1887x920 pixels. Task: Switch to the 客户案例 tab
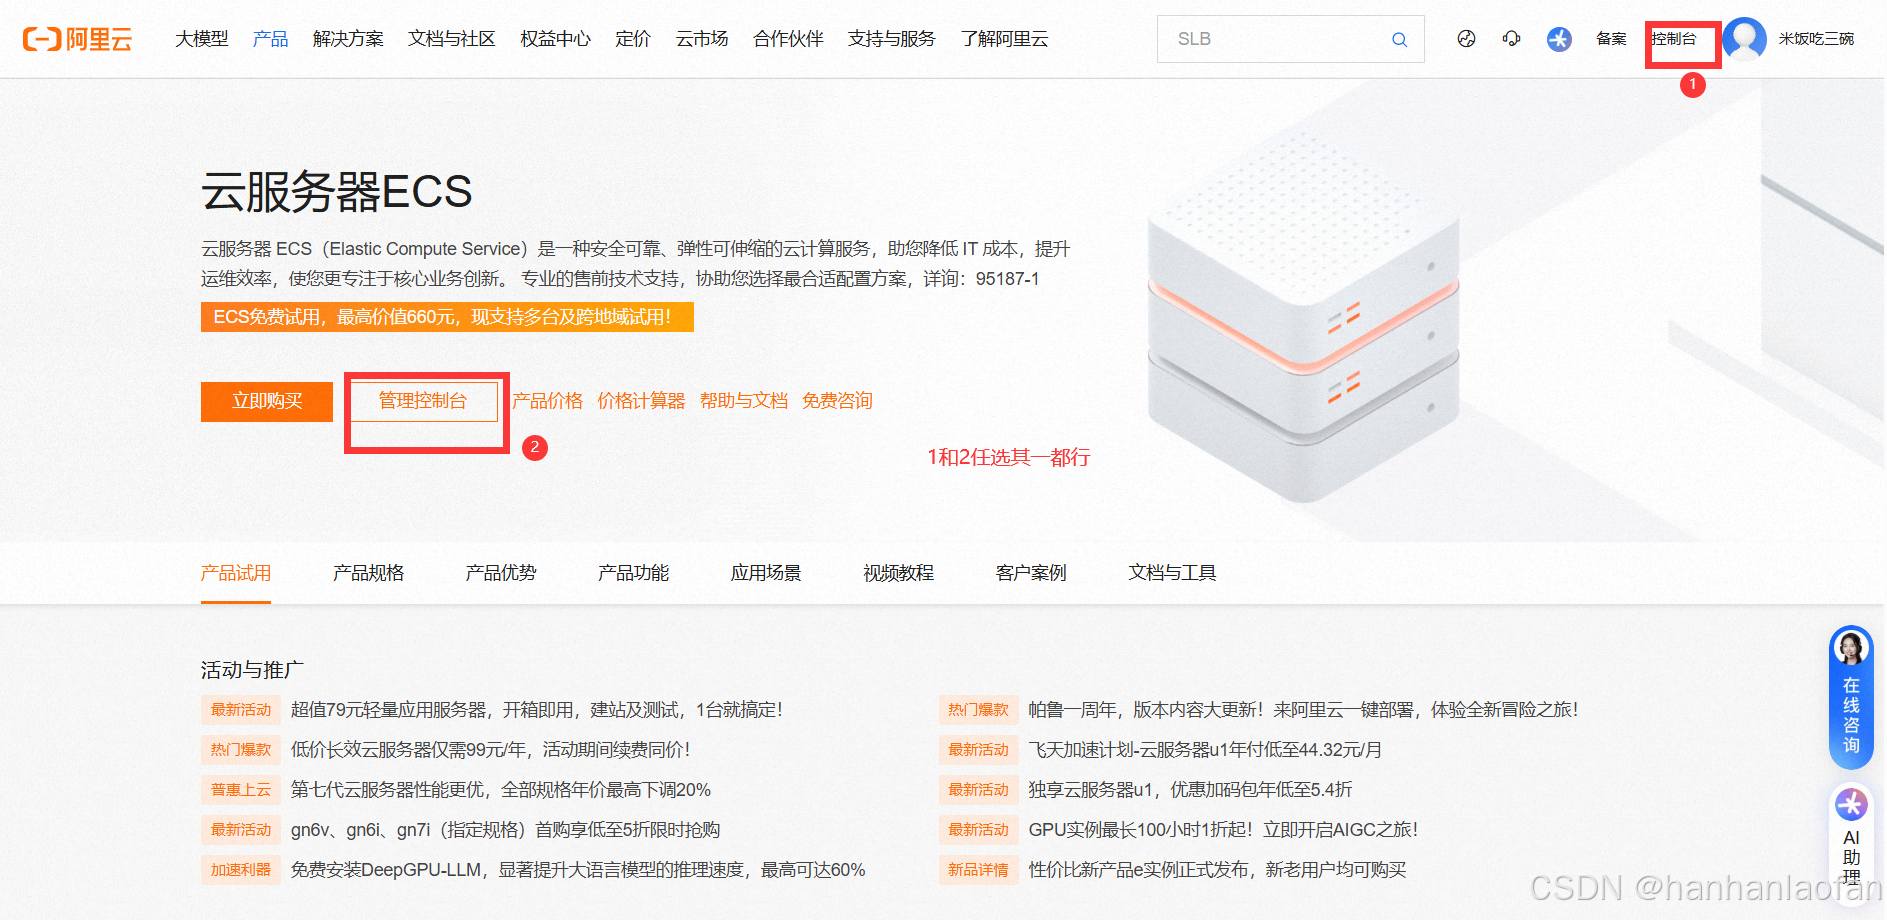1031,573
